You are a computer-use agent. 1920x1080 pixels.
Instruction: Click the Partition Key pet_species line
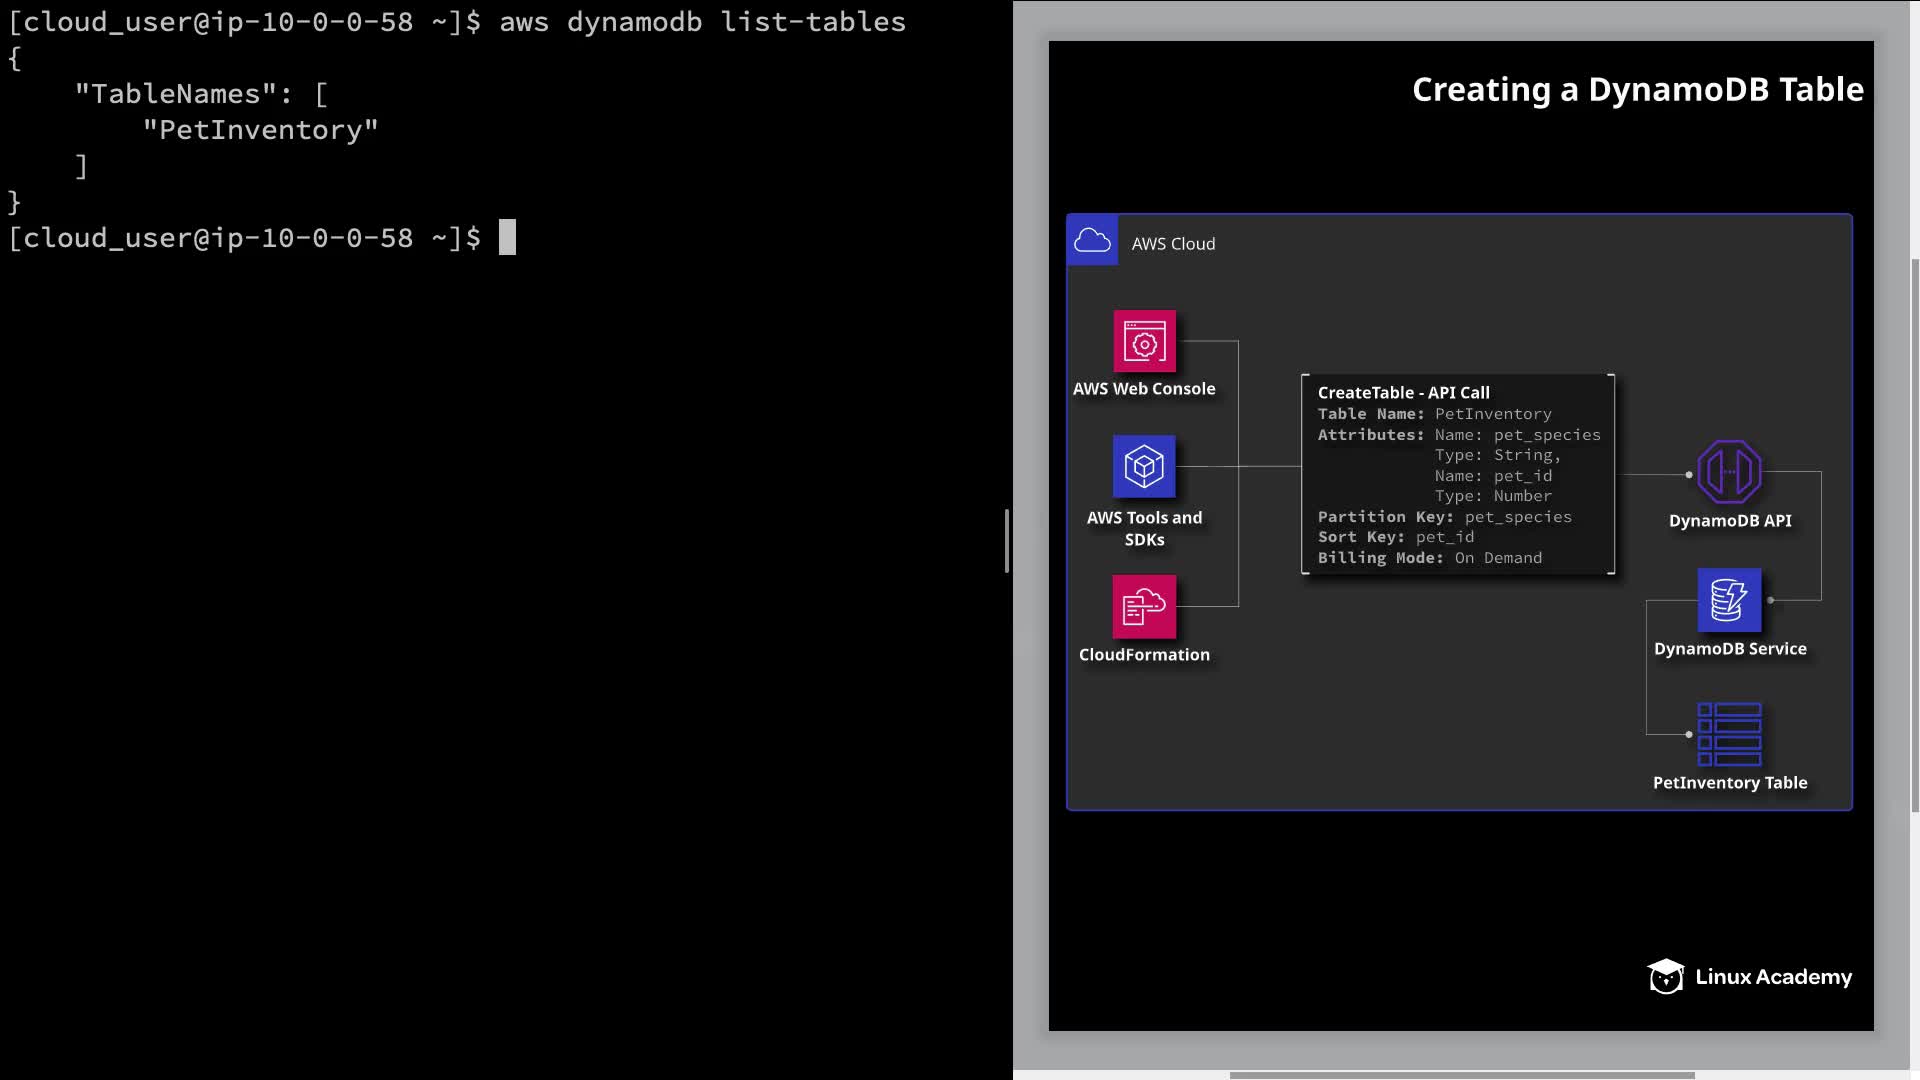point(1444,517)
